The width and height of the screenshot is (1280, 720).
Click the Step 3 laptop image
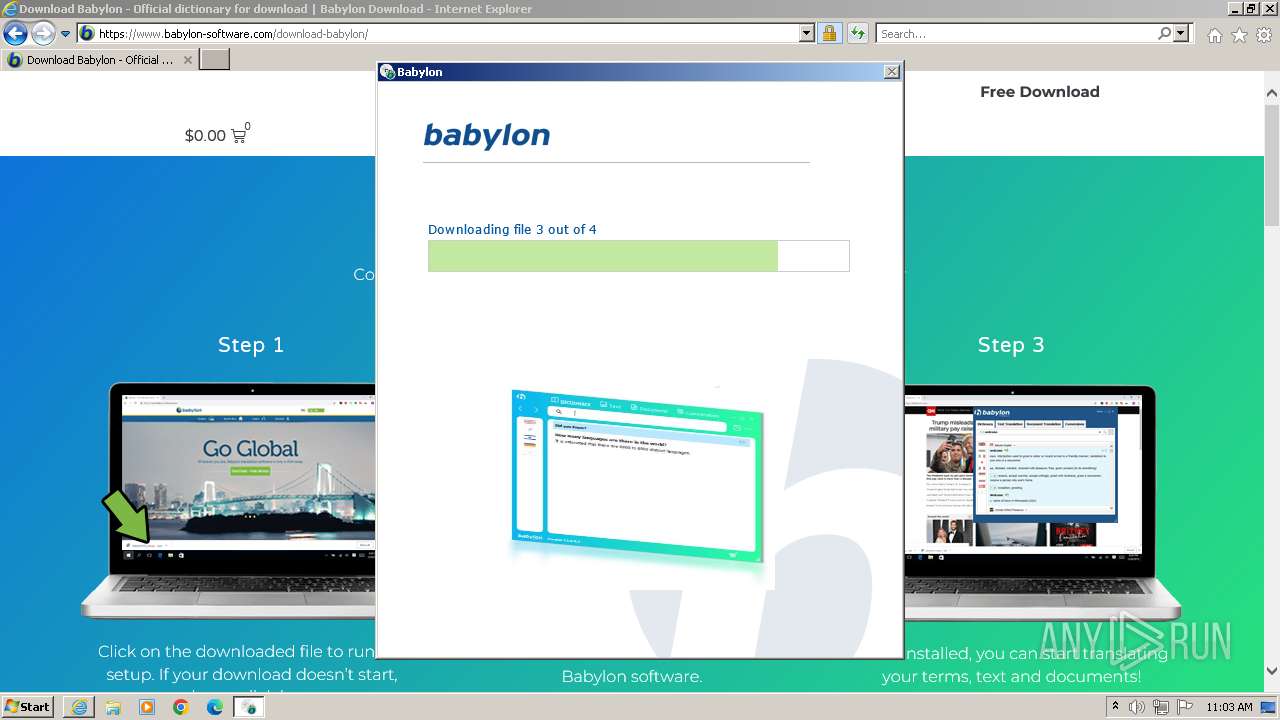click(x=1042, y=502)
